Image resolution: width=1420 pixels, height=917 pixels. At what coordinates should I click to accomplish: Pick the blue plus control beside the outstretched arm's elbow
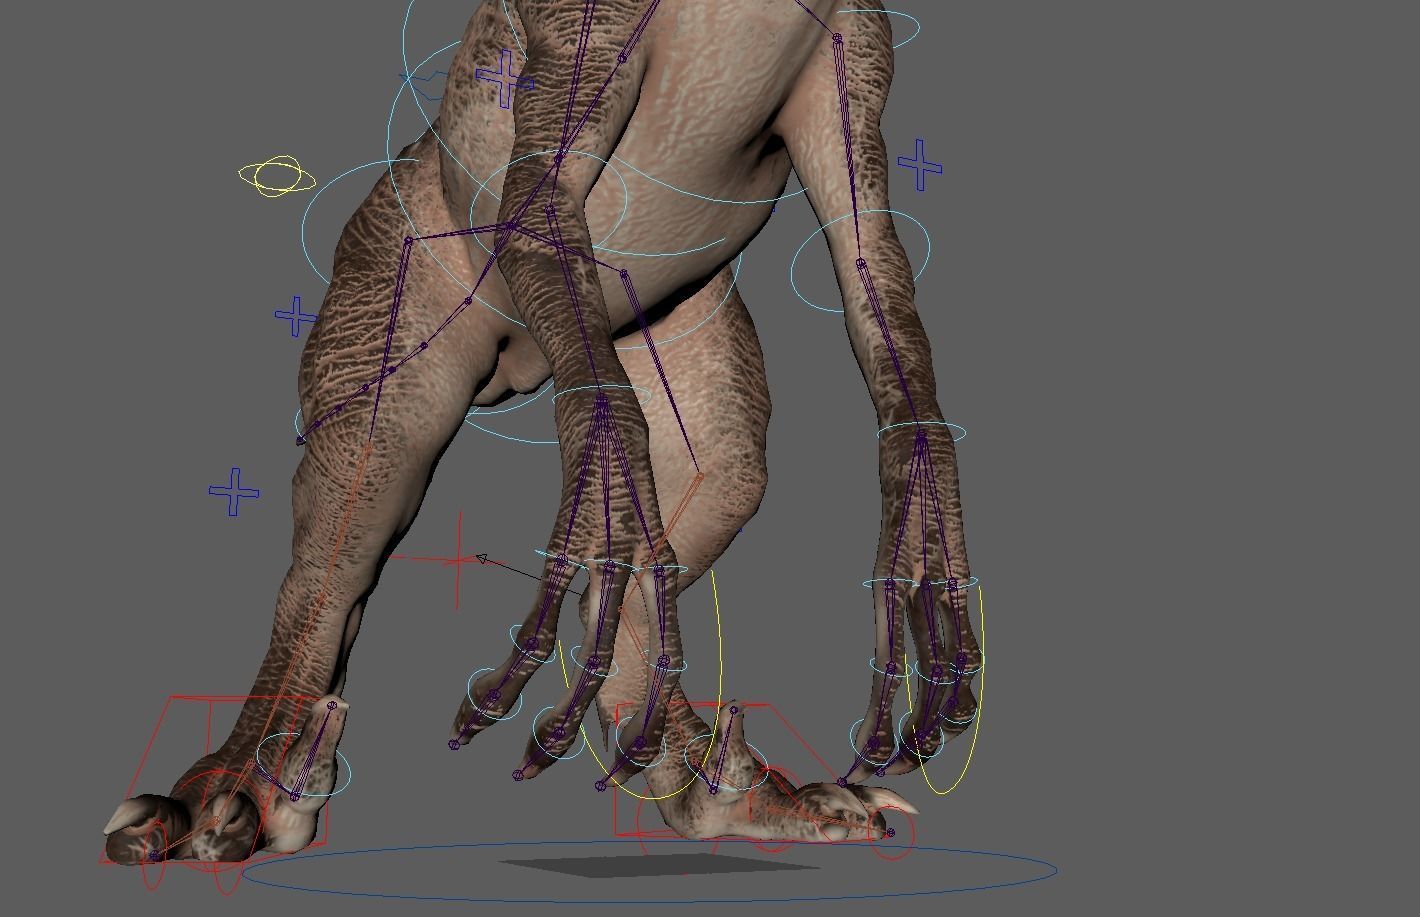920,164
